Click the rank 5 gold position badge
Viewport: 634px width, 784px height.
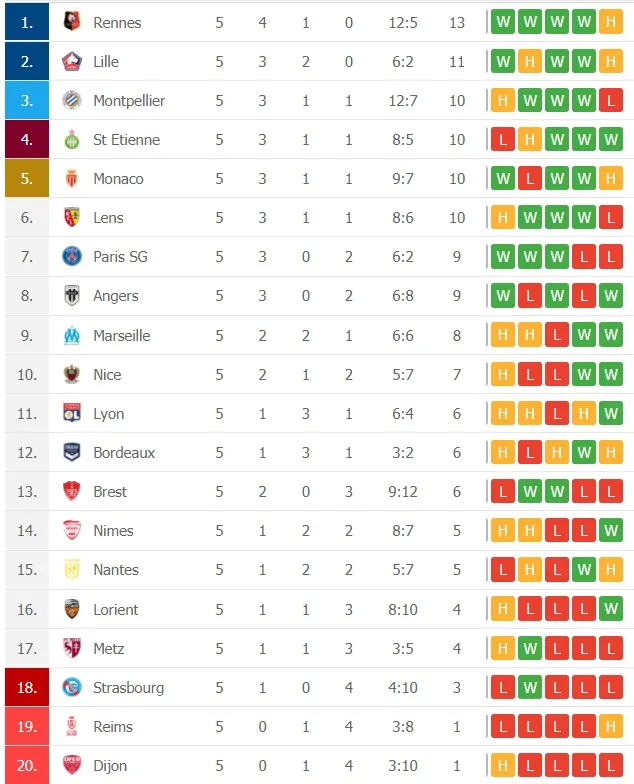(x=27, y=179)
